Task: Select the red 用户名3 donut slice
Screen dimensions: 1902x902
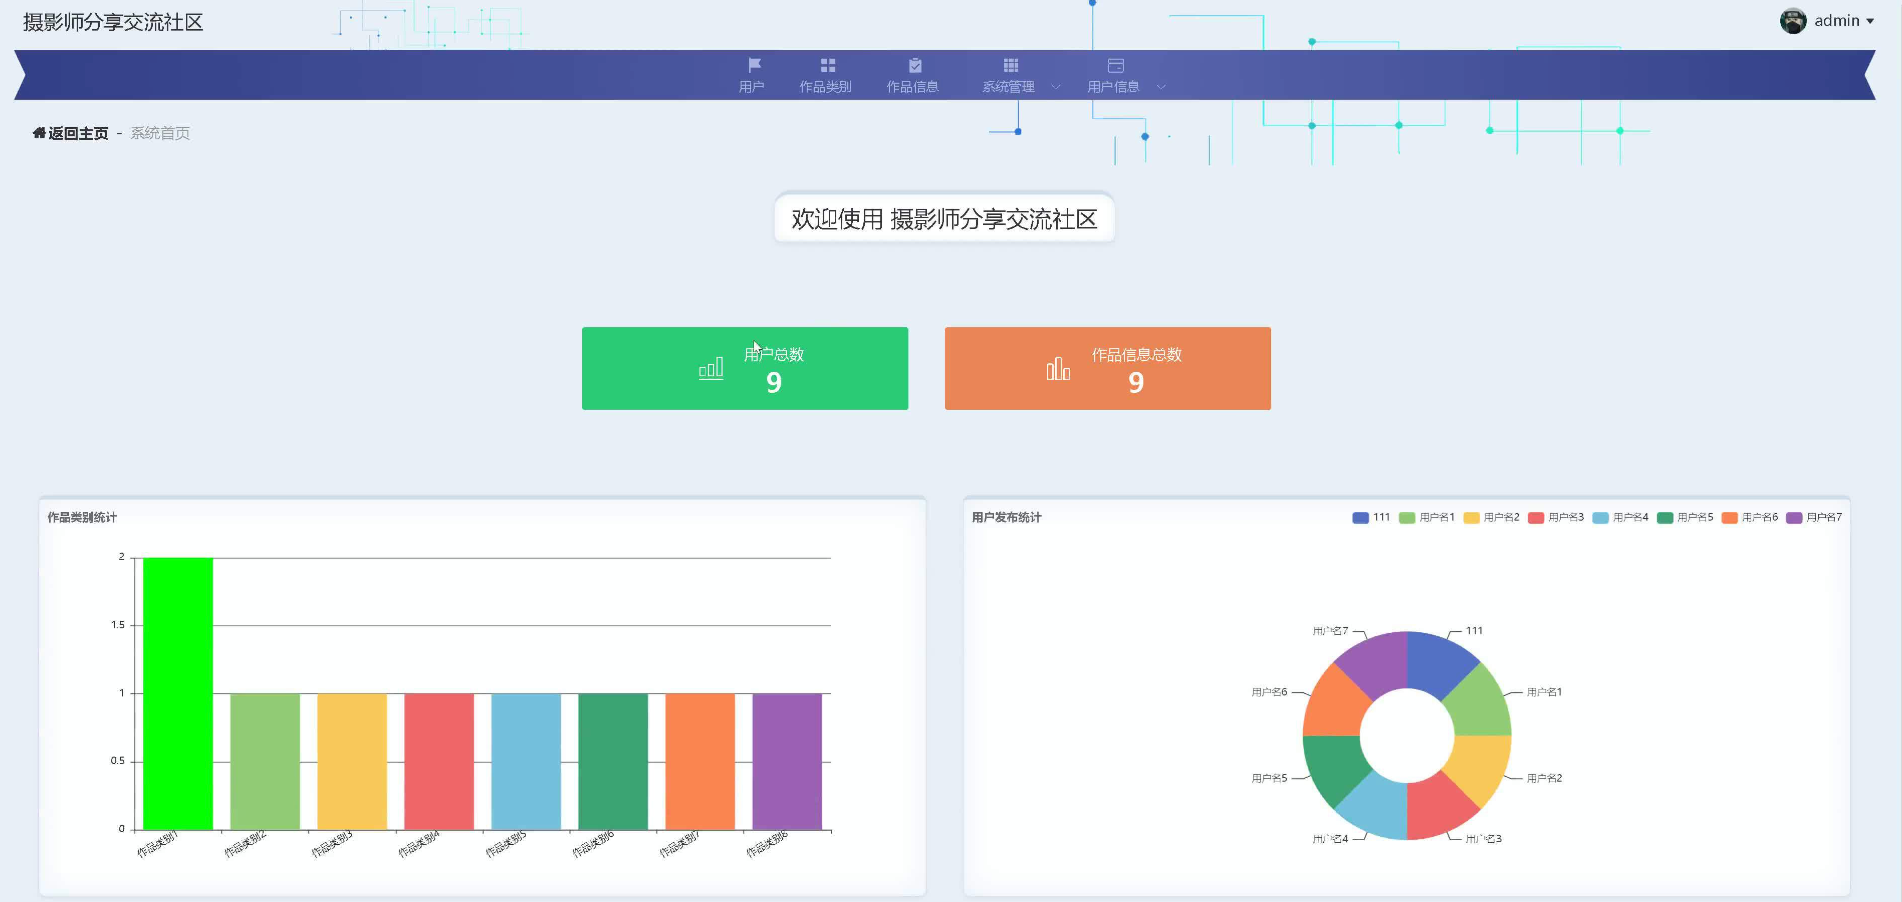Action: pos(1437,807)
